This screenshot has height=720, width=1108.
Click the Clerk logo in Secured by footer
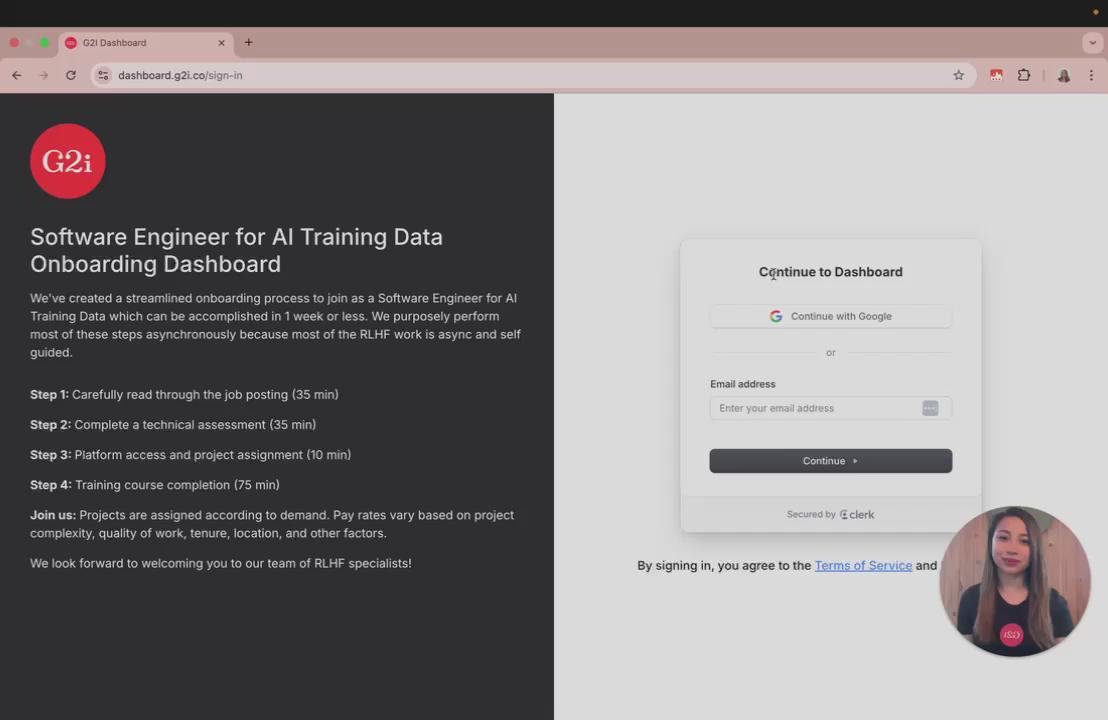coord(857,514)
